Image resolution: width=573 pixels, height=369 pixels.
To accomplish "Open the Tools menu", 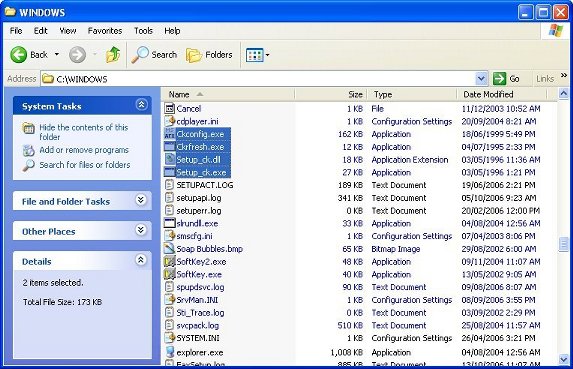I will tap(143, 31).
